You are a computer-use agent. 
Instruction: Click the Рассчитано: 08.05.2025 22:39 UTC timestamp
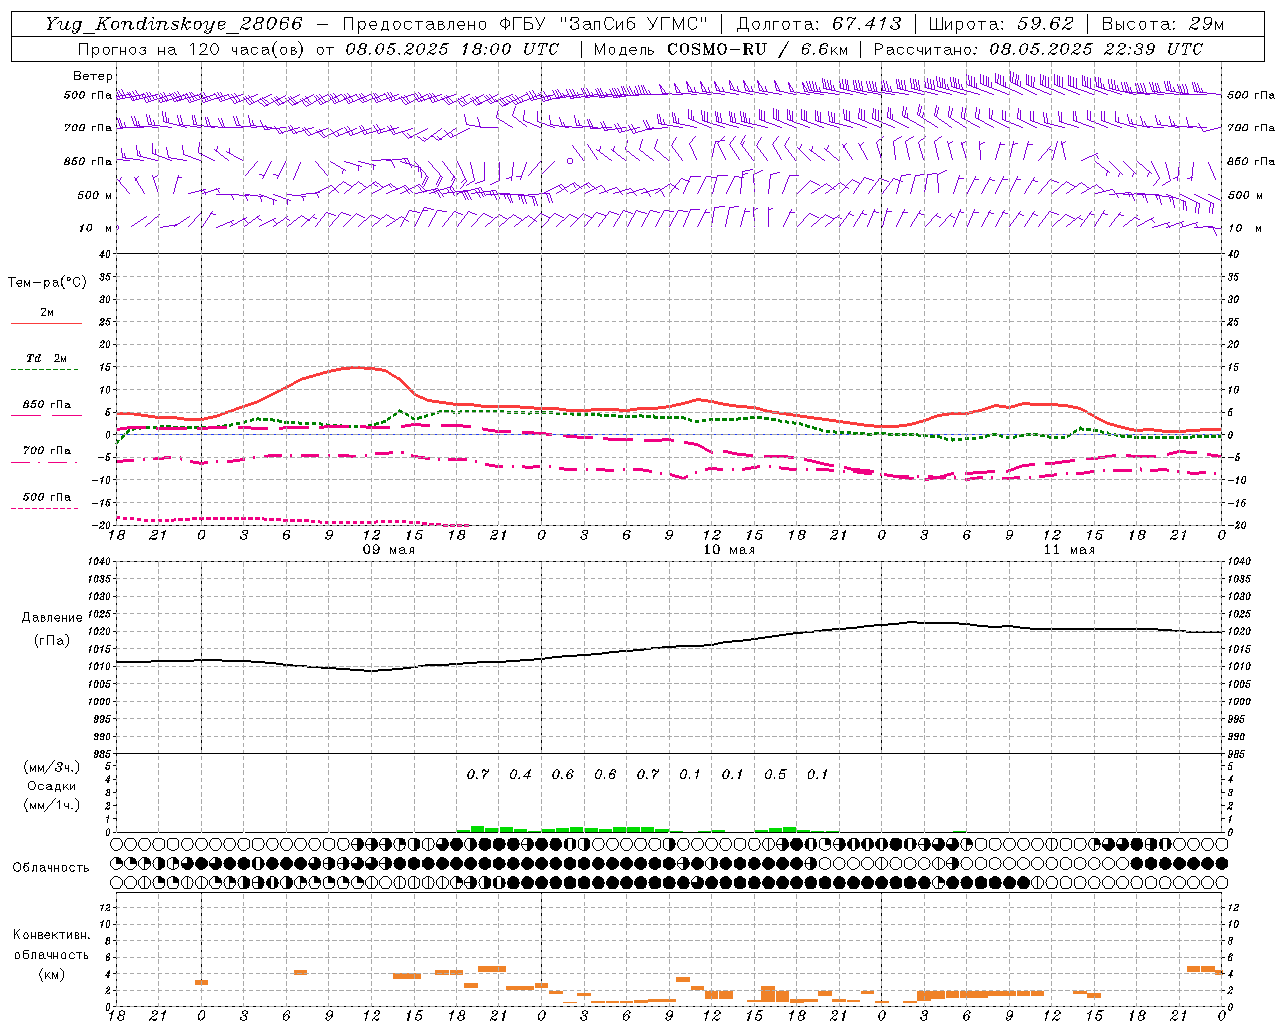coord(1038,49)
